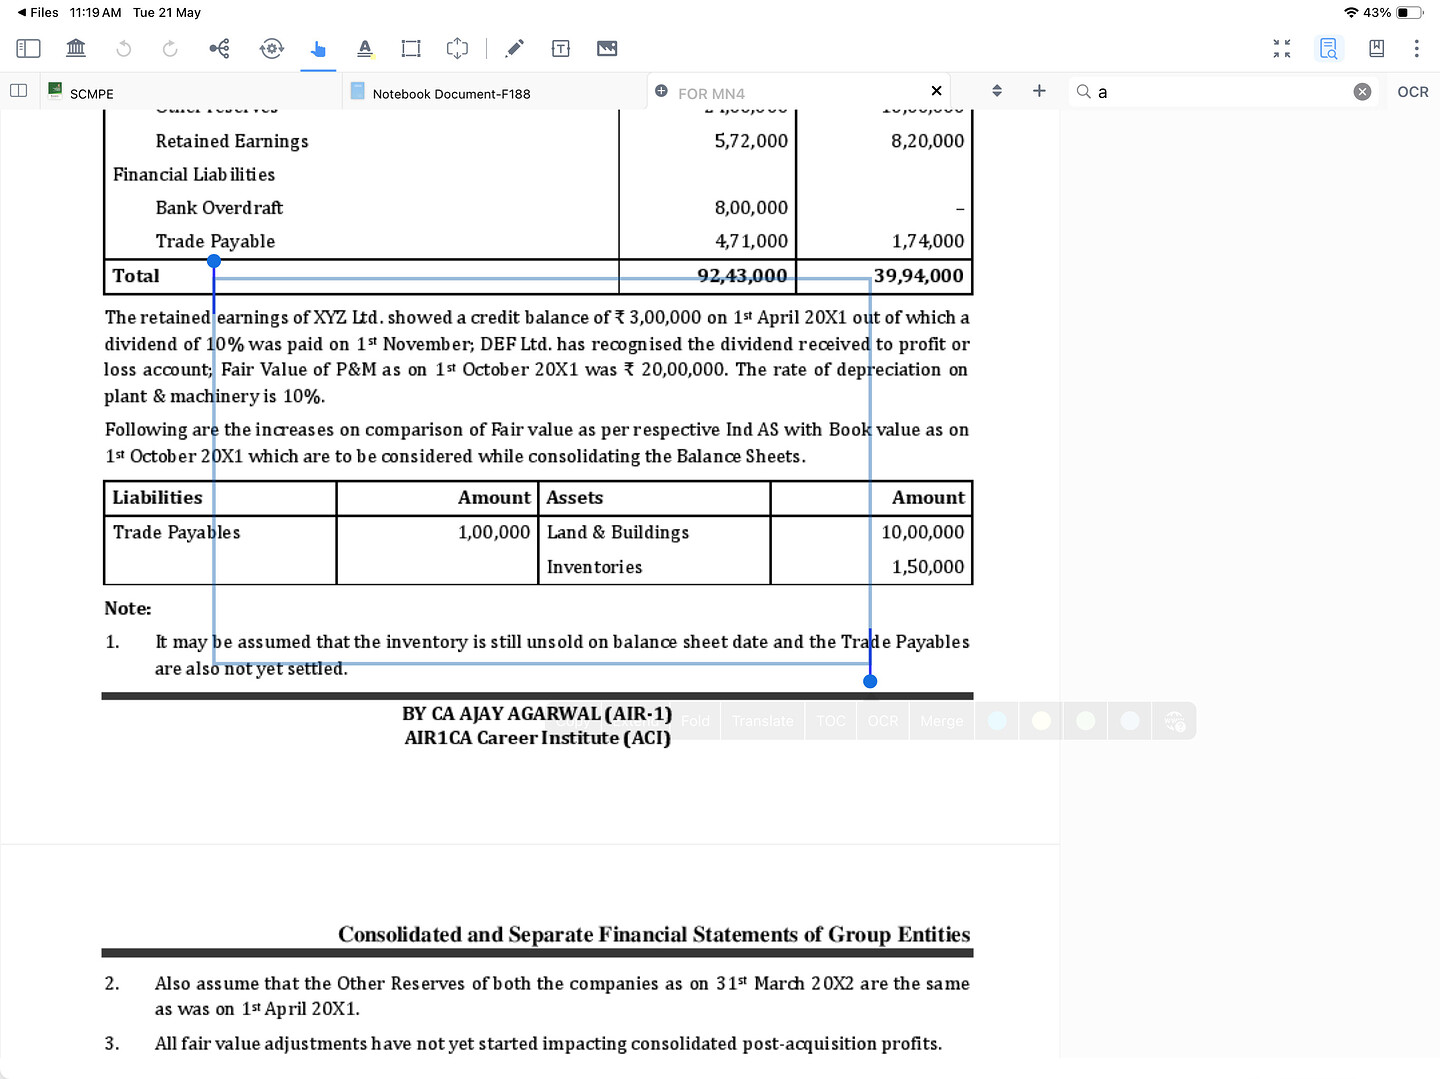
Task: Click the '92,43,000' total value
Action: coord(742,276)
